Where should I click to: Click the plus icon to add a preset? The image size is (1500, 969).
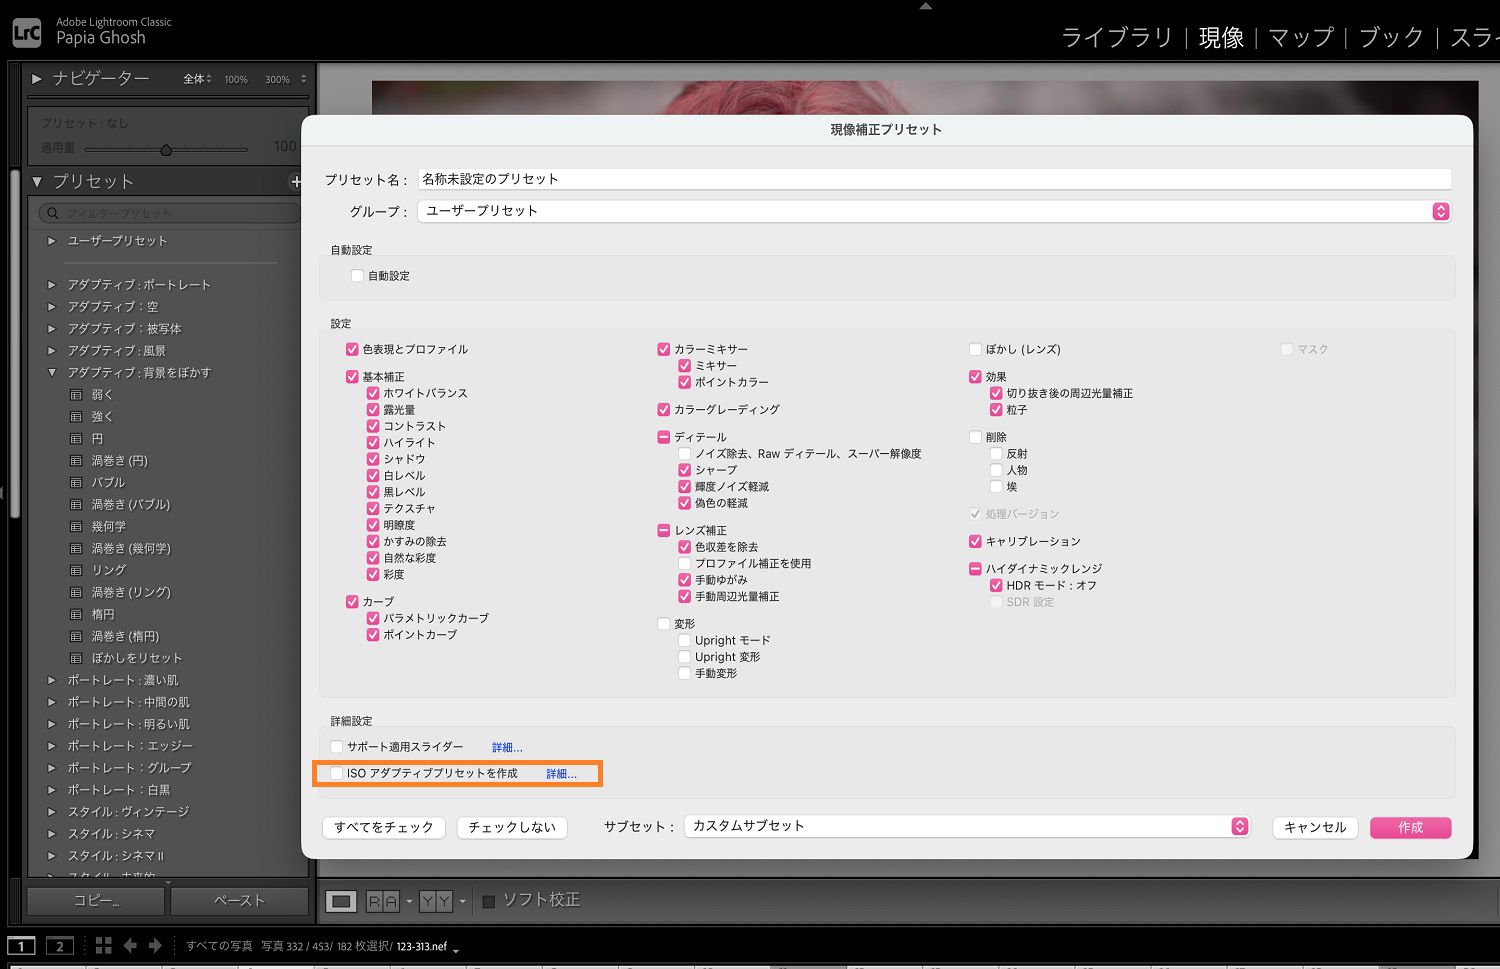(296, 181)
